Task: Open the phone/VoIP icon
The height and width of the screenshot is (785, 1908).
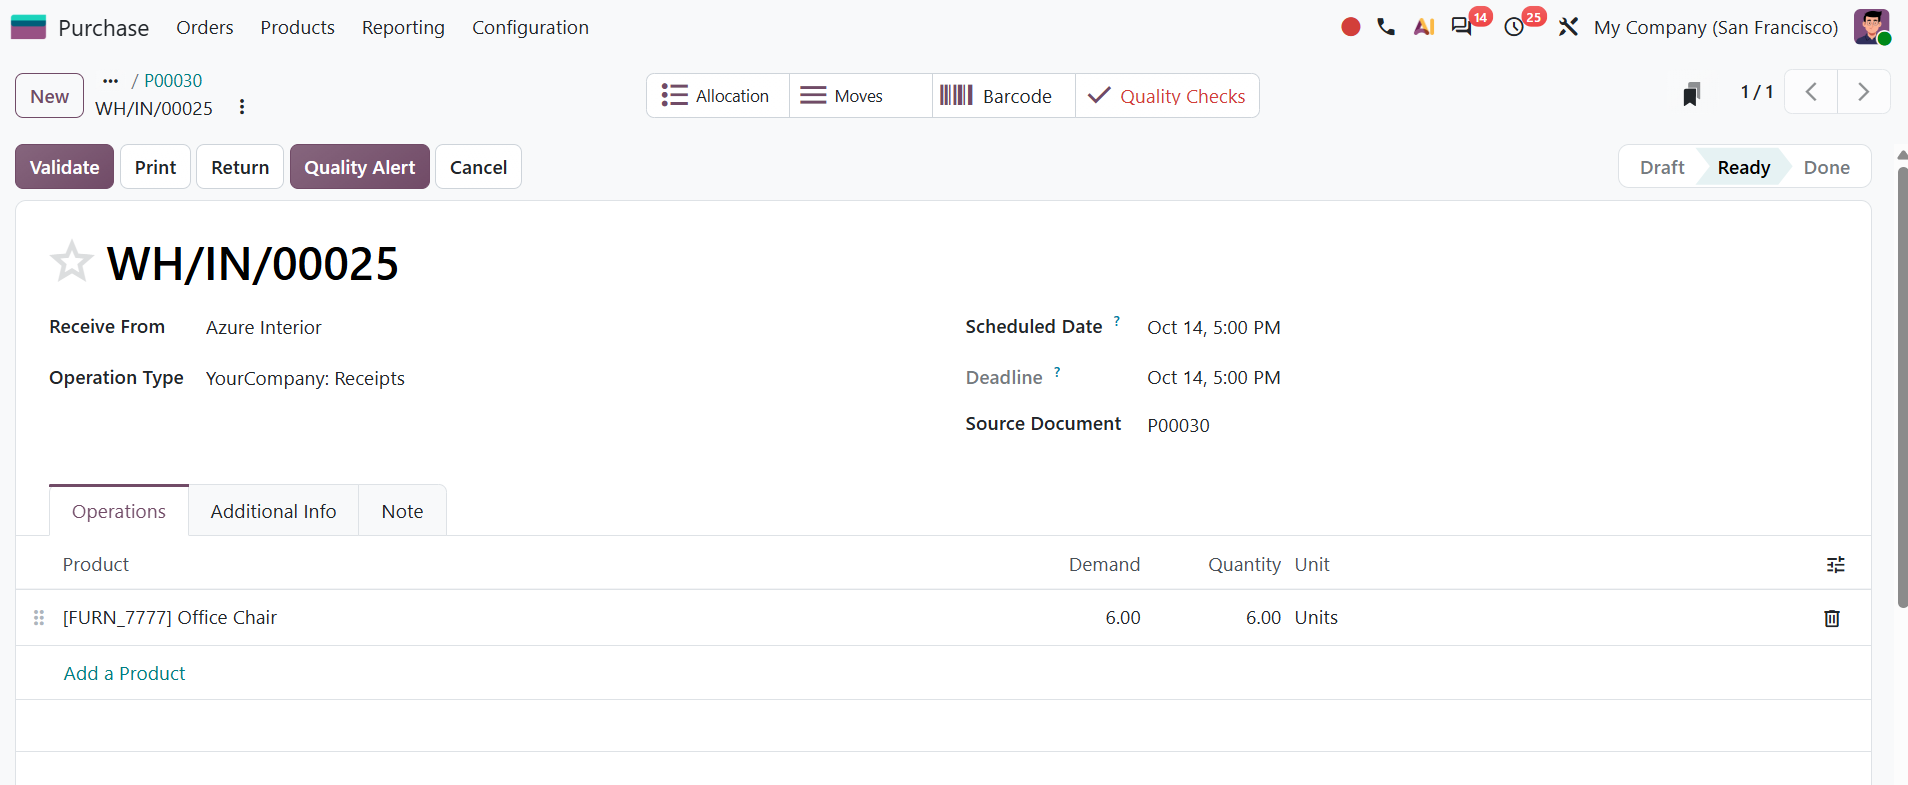Action: (1386, 27)
